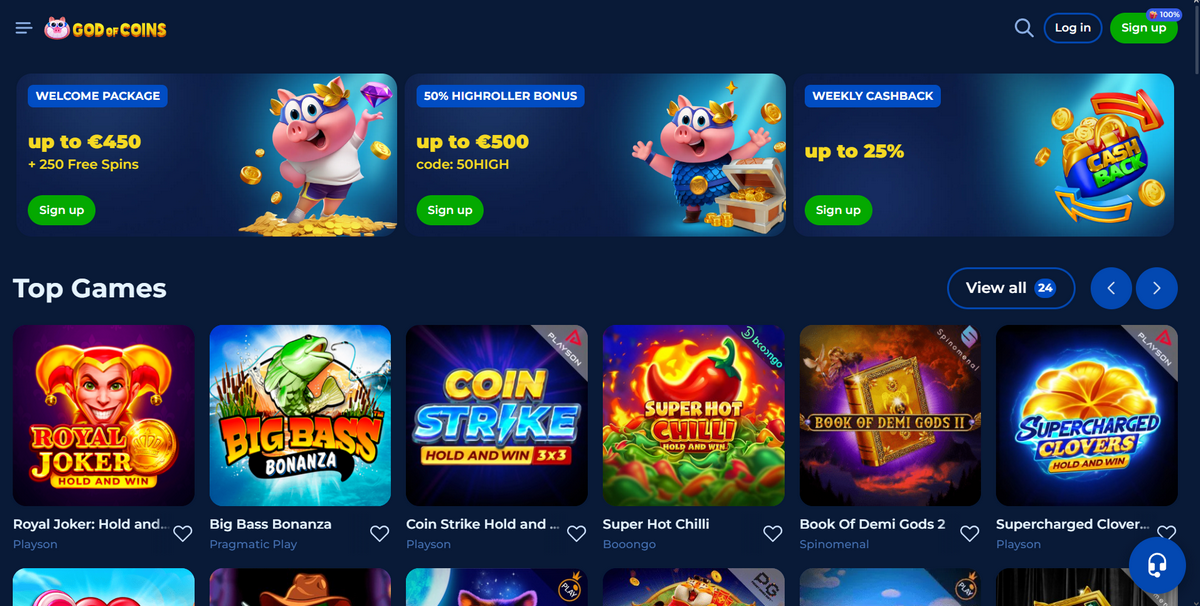Open the hamburger menu icon

pos(24,28)
